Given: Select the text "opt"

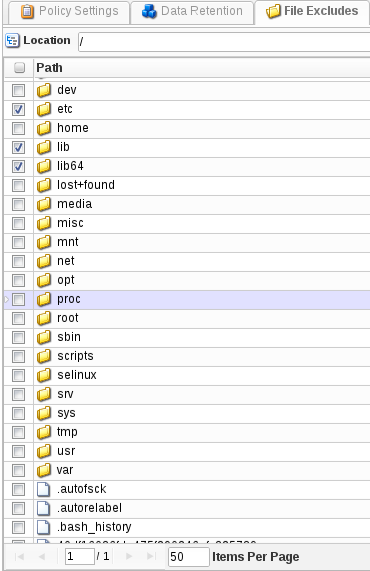Looking at the screenshot, I should coord(66,280).
